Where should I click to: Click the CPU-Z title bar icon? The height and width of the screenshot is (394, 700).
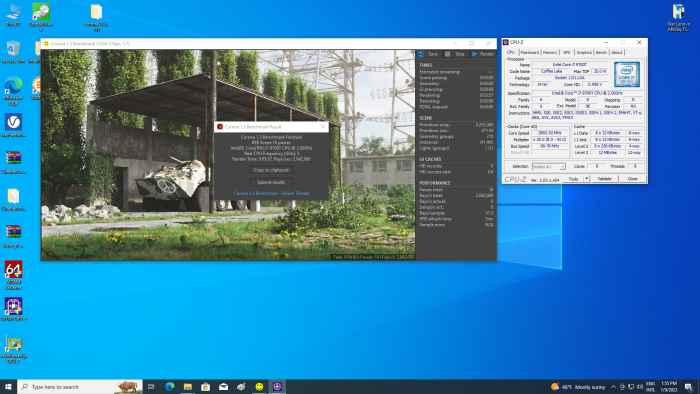506,42
